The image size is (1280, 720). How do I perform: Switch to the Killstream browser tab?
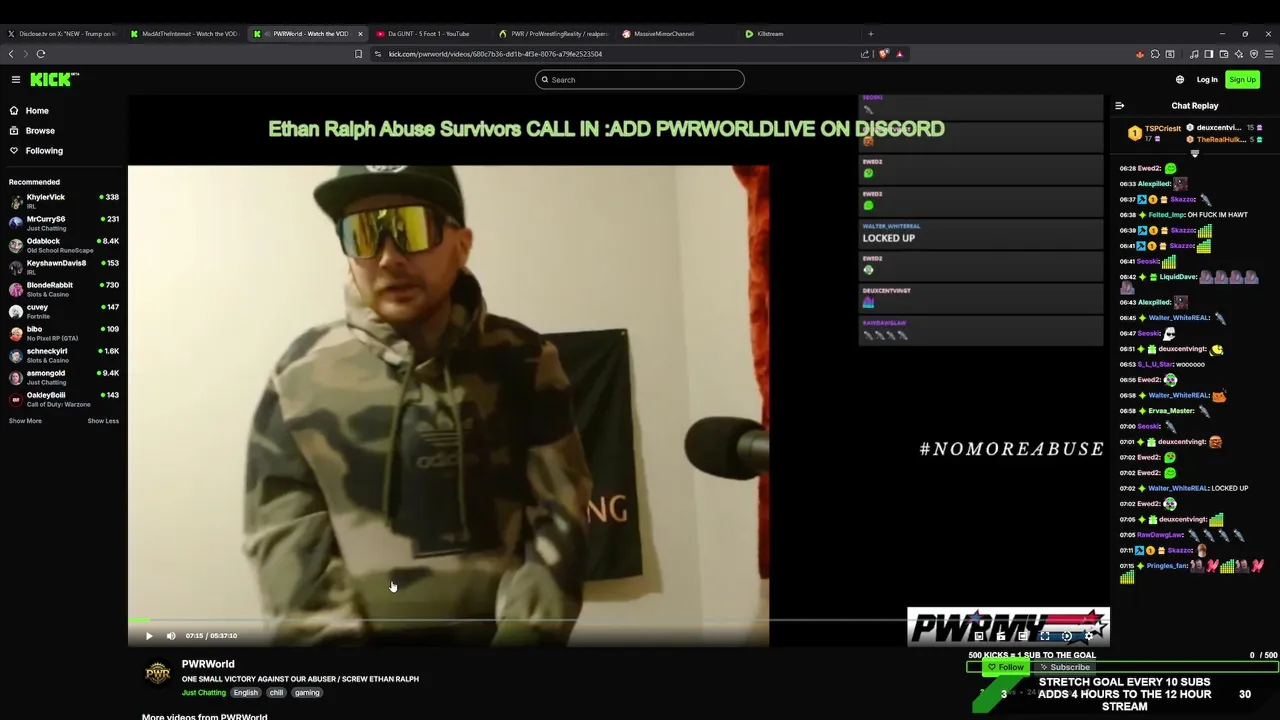pyautogui.click(x=800, y=34)
